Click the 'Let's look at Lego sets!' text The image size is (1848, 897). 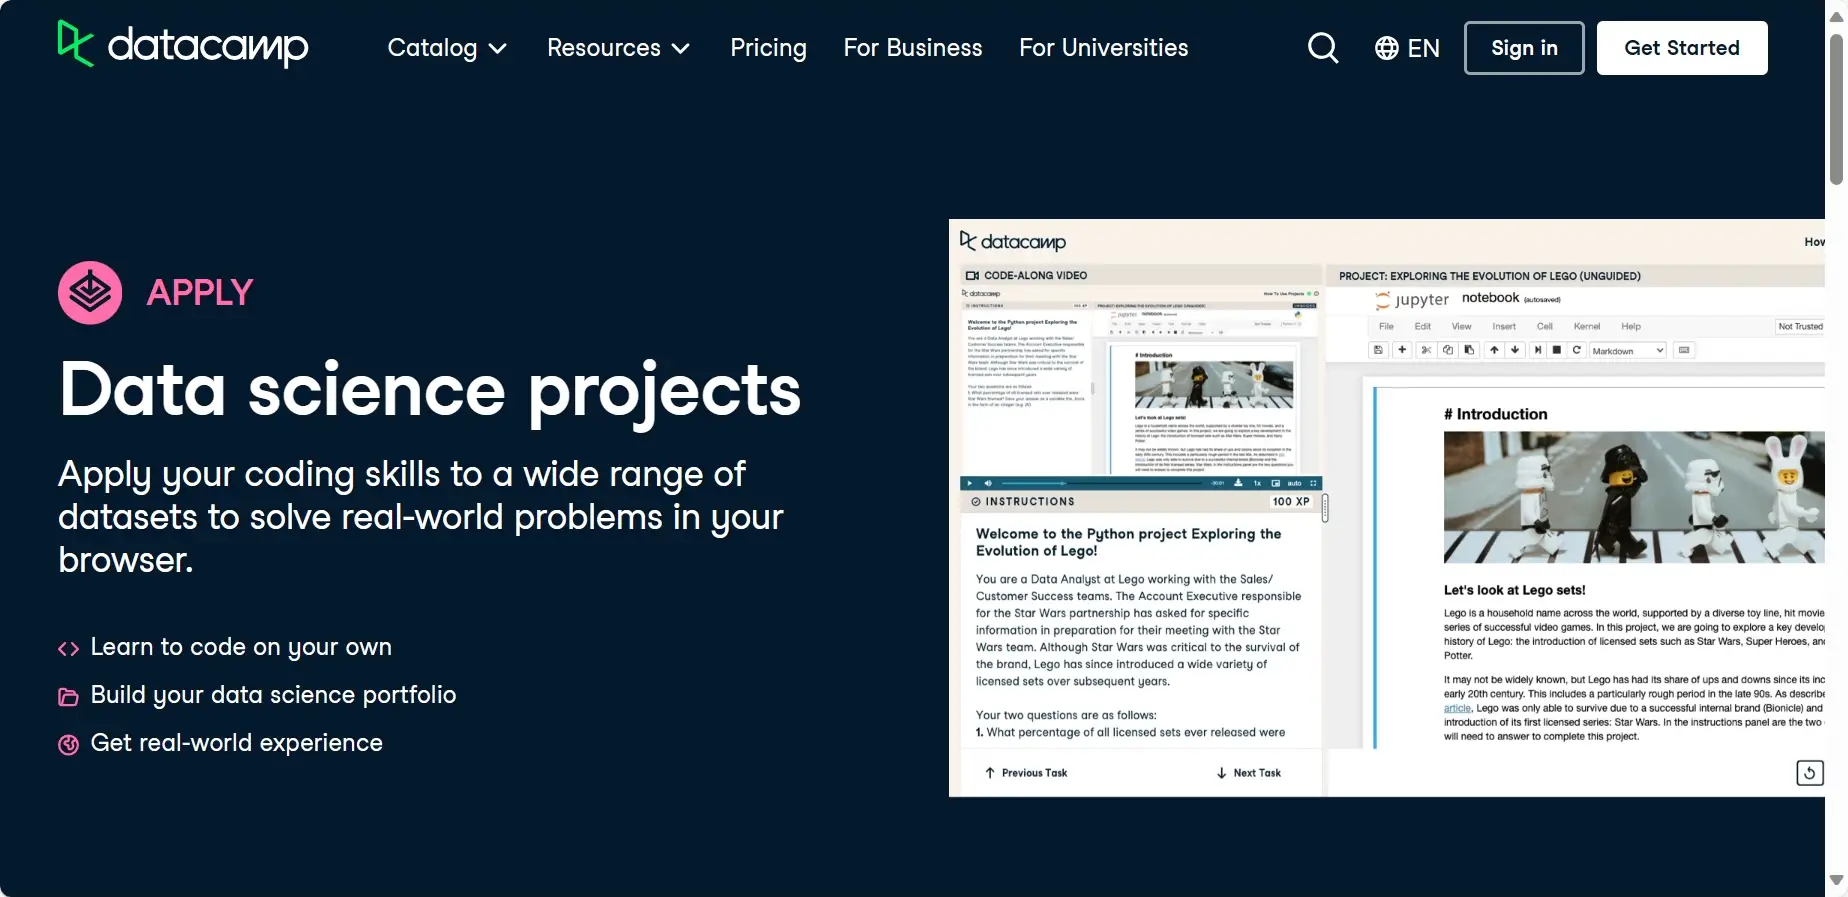(x=1514, y=590)
